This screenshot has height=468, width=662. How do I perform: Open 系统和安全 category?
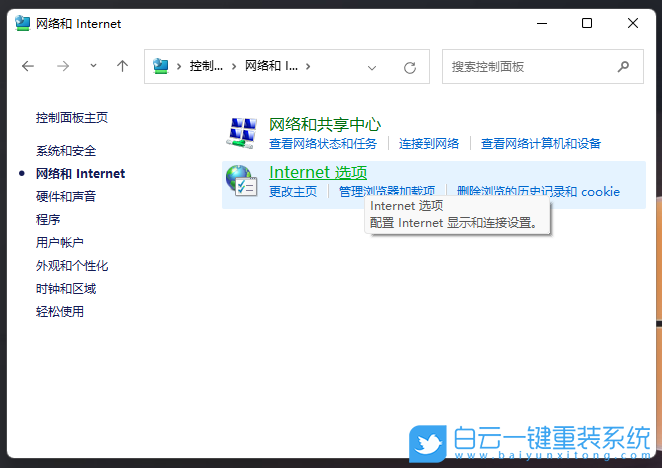[66, 150]
